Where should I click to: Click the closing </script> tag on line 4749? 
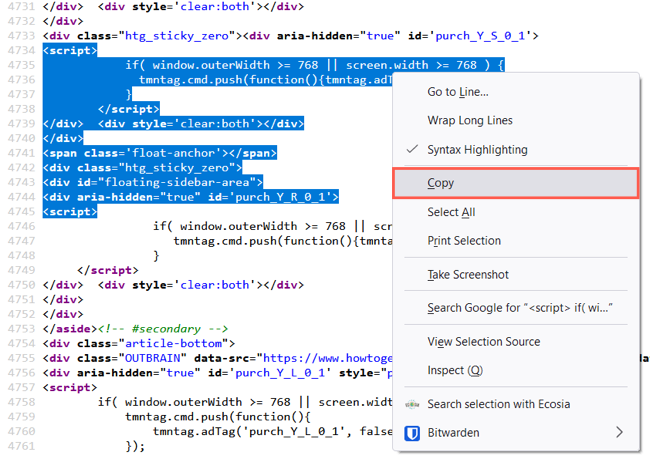point(108,270)
